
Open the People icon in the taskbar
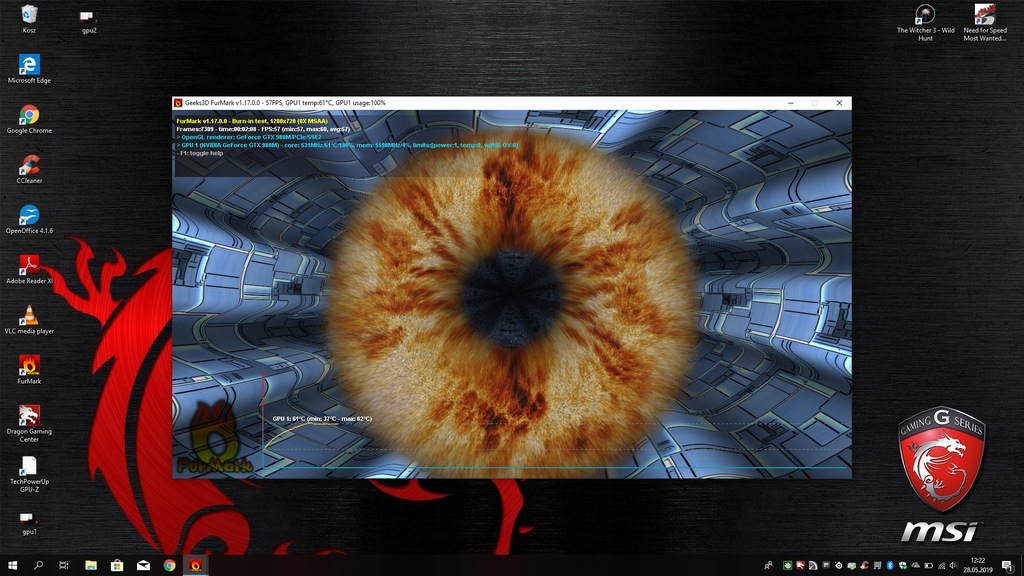click(x=769, y=566)
